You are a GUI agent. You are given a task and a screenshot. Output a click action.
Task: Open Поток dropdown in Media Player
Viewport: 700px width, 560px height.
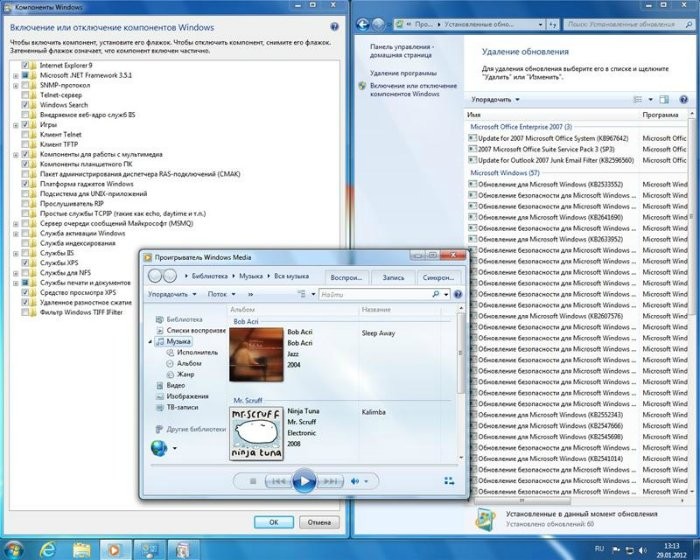tap(221, 294)
